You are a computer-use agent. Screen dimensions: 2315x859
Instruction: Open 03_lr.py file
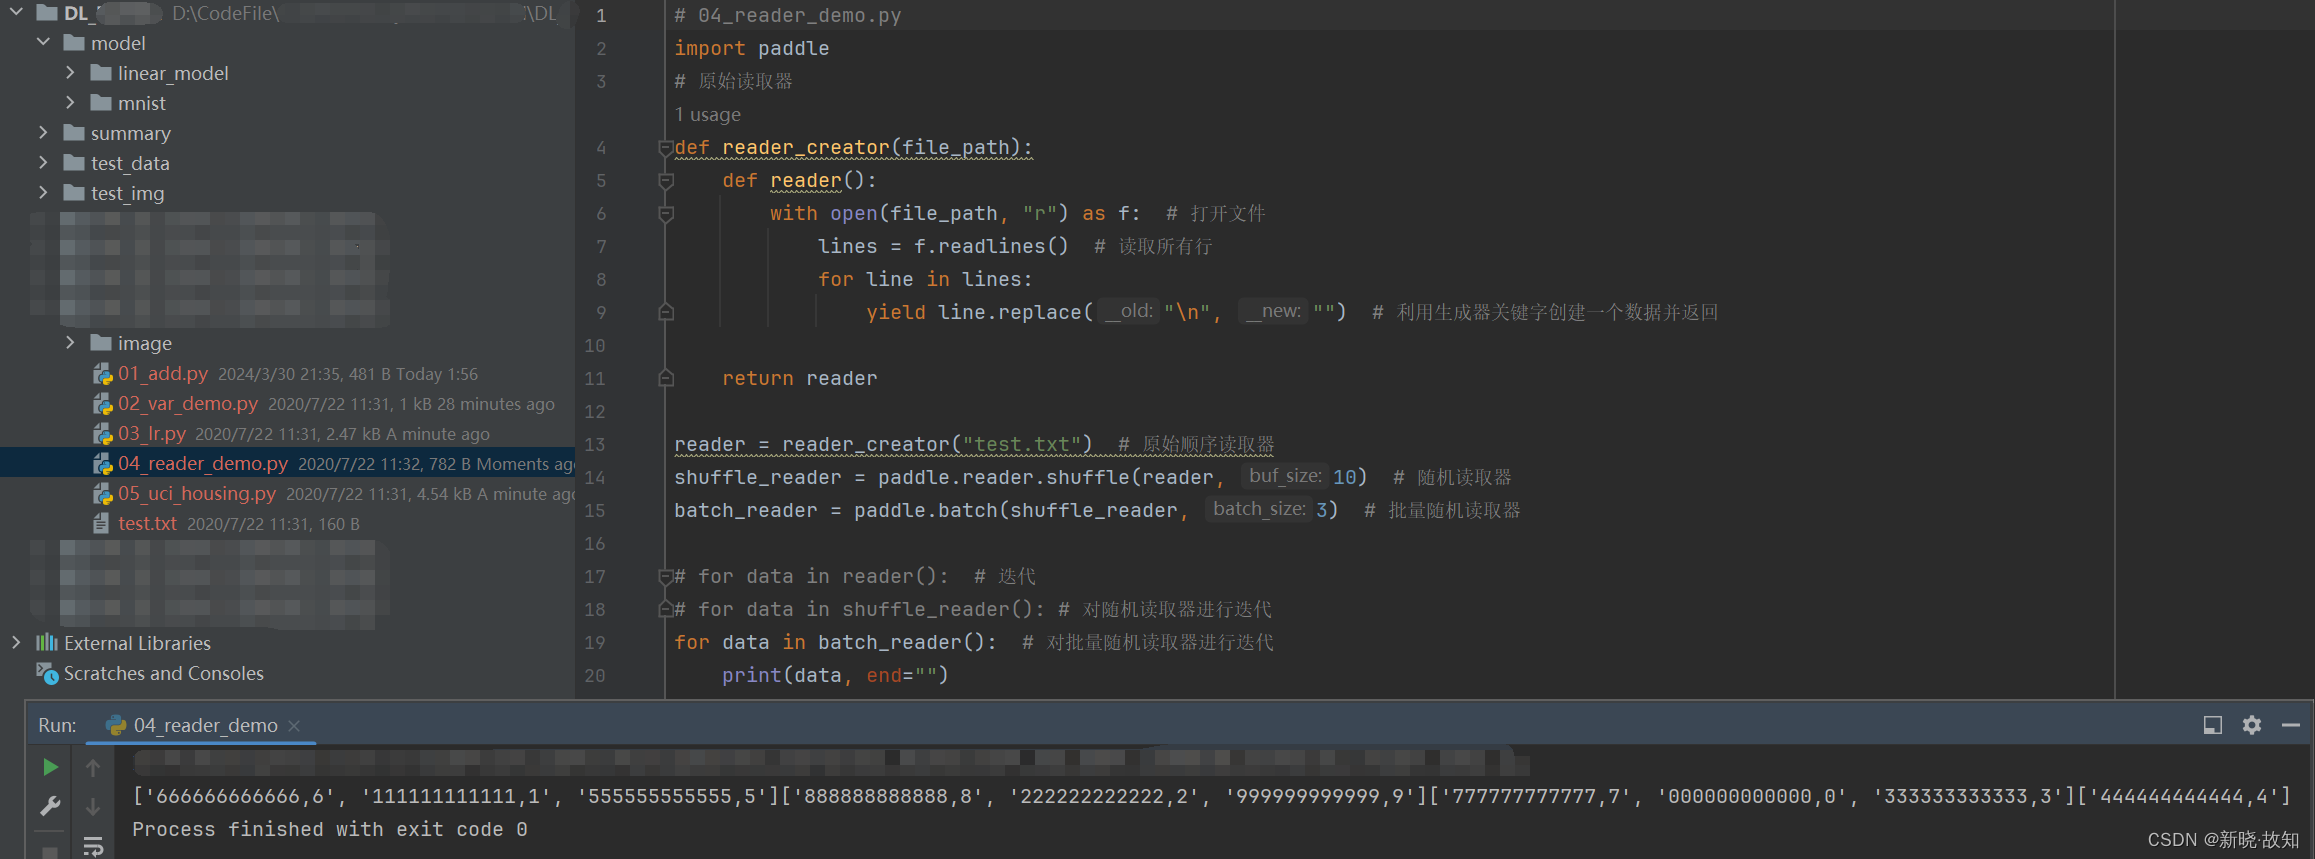[152, 433]
